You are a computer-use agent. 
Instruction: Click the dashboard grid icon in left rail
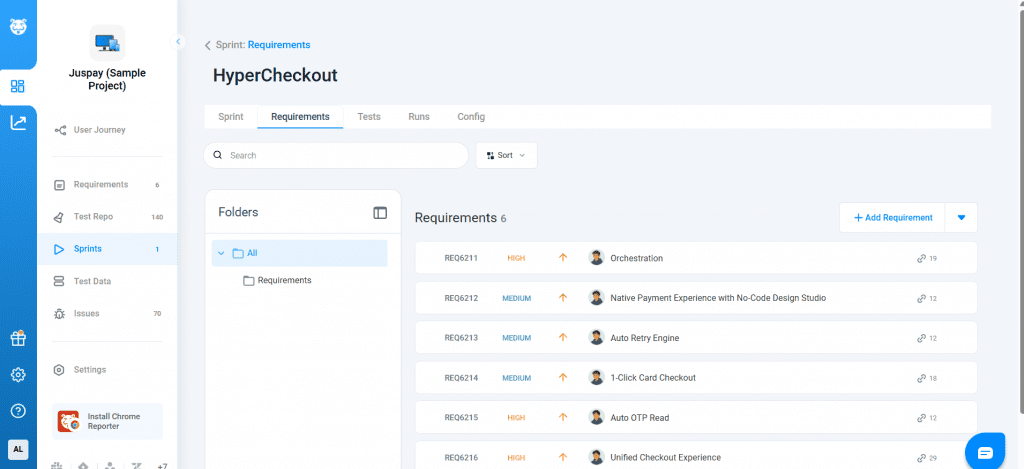point(18,86)
